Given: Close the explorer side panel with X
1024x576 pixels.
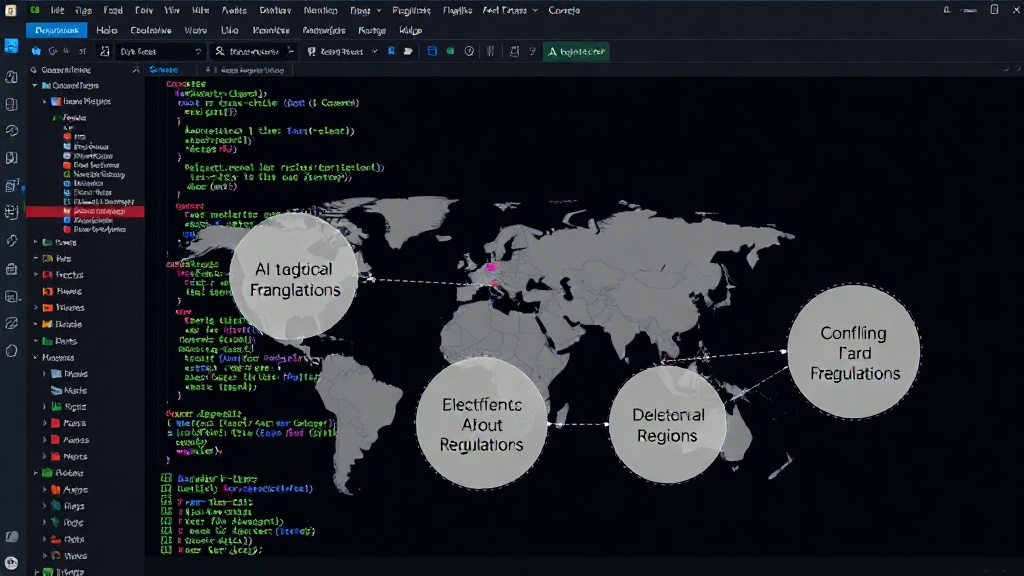Looking at the screenshot, I should coord(136,69).
